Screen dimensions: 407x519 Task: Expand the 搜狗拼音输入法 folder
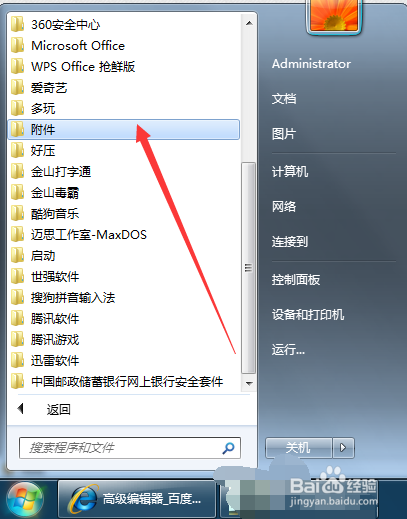pos(123,297)
